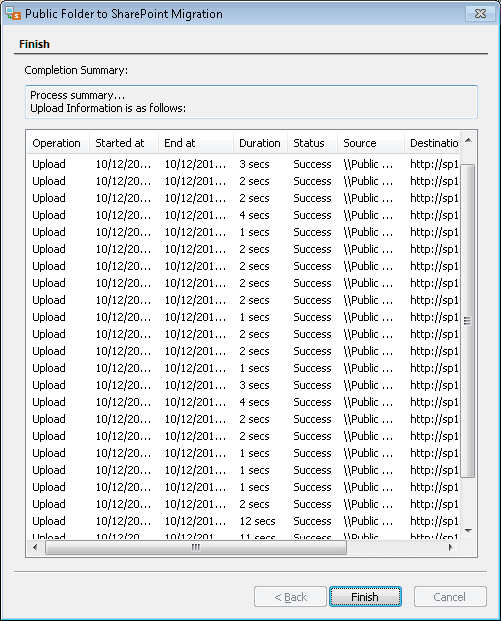Image resolution: width=501 pixels, height=621 pixels.
Task: Go back with the Back button
Action: [x=290, y=596]
